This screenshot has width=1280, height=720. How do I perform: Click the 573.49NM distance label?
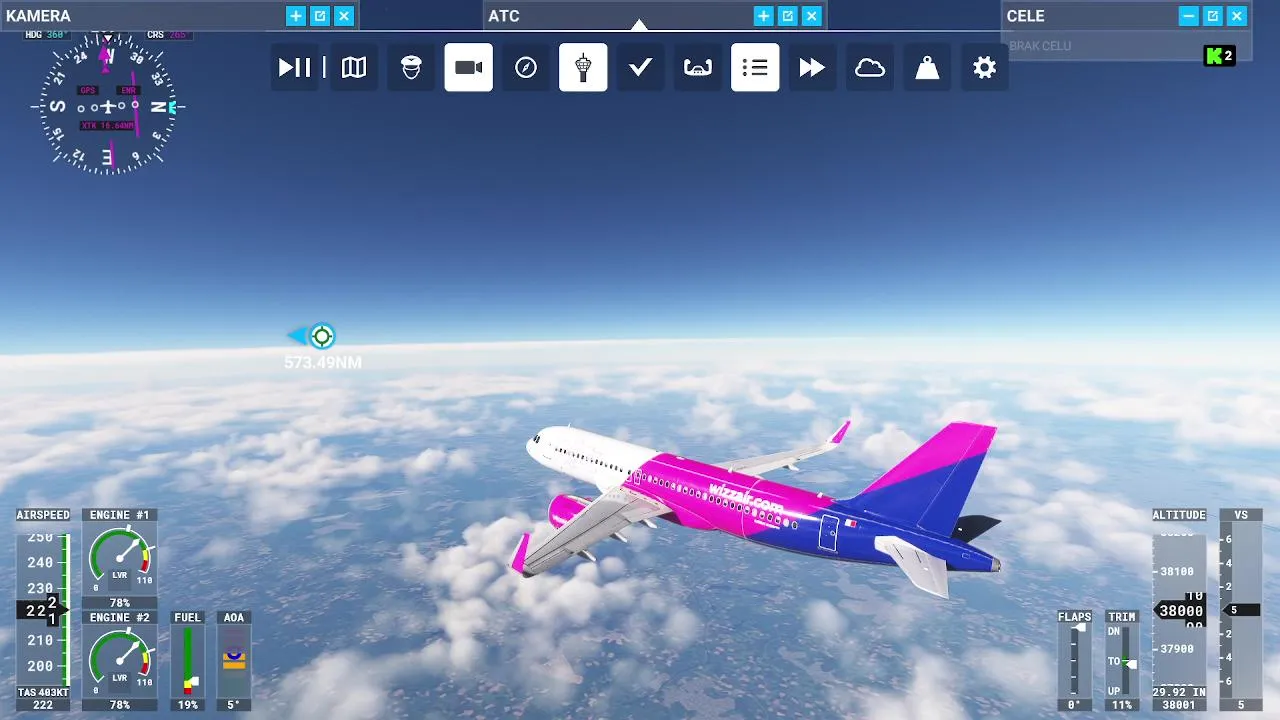click(323, 363)
